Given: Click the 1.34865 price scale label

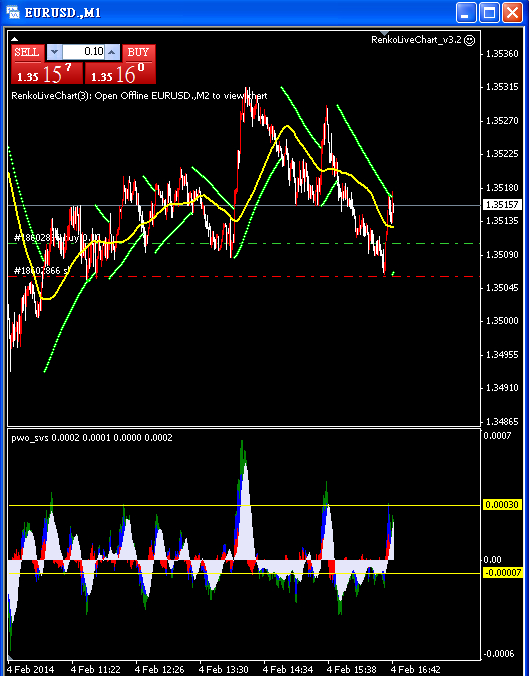Looking at the screenshot, I should coord(502,422).
